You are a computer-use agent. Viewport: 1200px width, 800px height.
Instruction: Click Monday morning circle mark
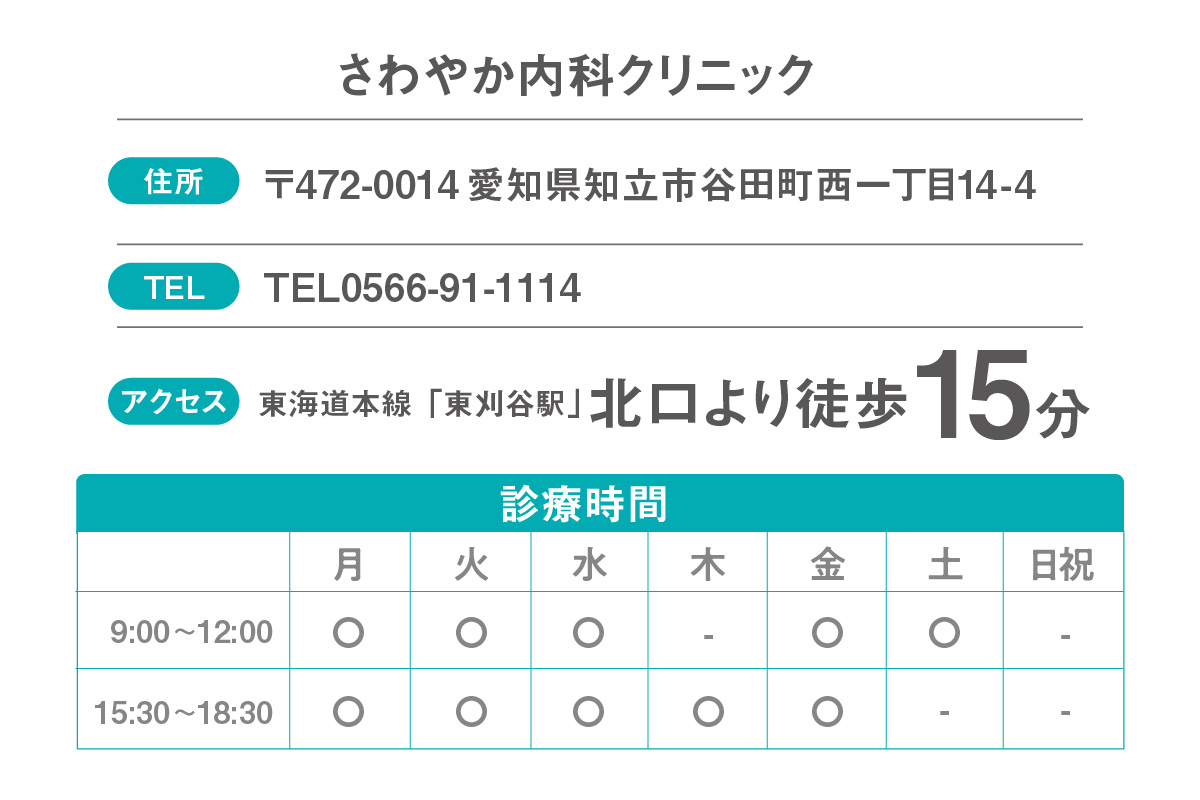click(x=347, y=632)
